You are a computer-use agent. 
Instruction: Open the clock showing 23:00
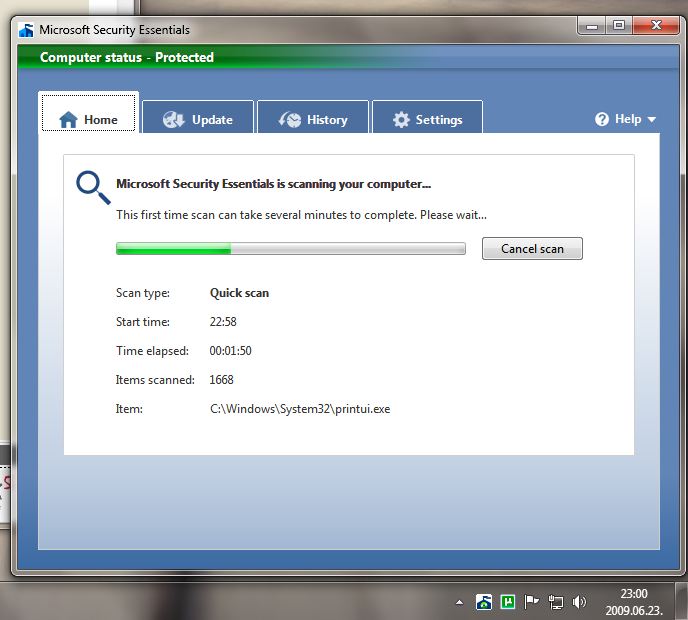(x=634, y=602)
